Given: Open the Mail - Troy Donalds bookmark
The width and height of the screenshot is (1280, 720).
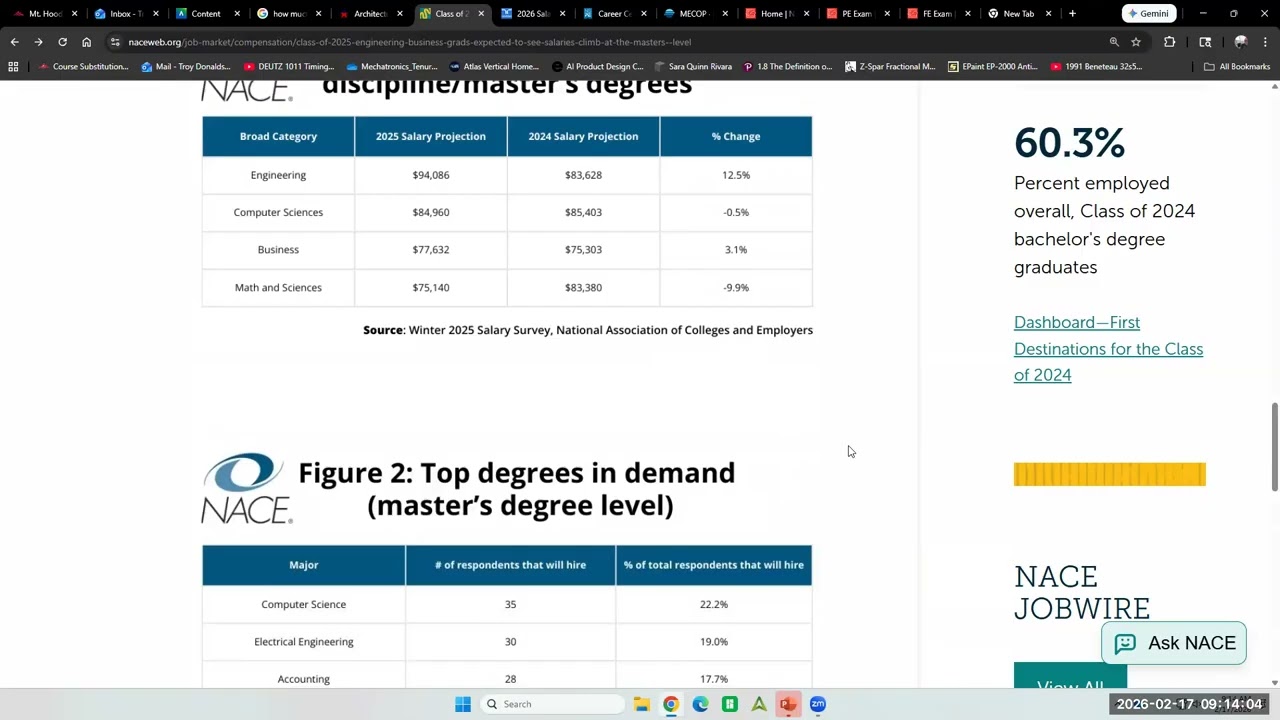Looking at the screenshot, I should 186,67.
